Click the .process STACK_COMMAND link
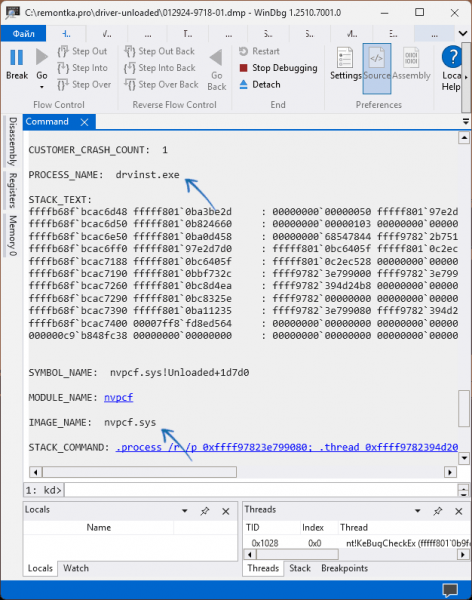 pyautogui.click(x=287, y=447)
